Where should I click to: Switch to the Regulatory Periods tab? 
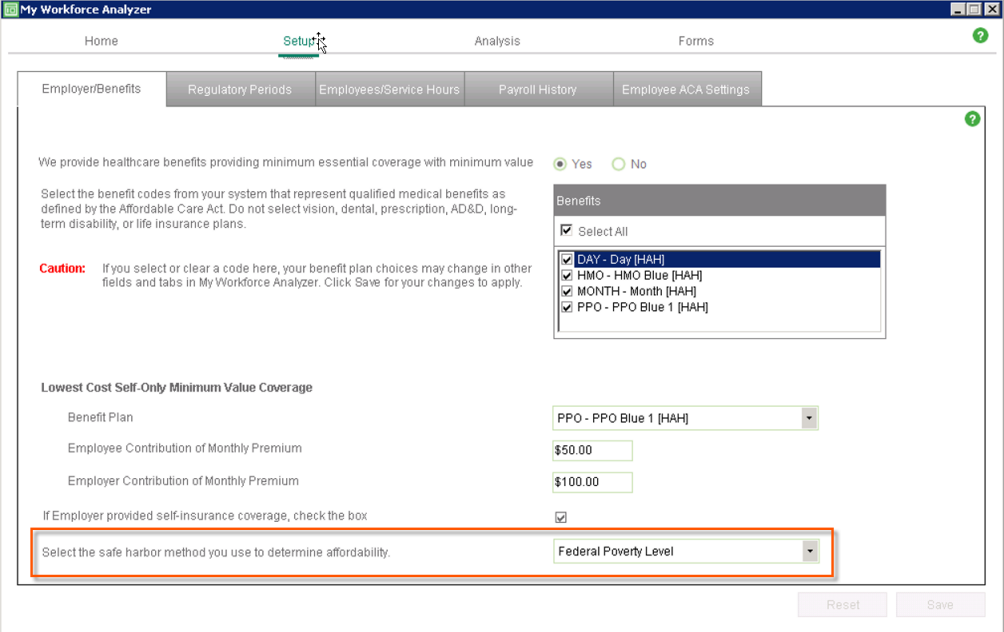(x=240, y=89)
